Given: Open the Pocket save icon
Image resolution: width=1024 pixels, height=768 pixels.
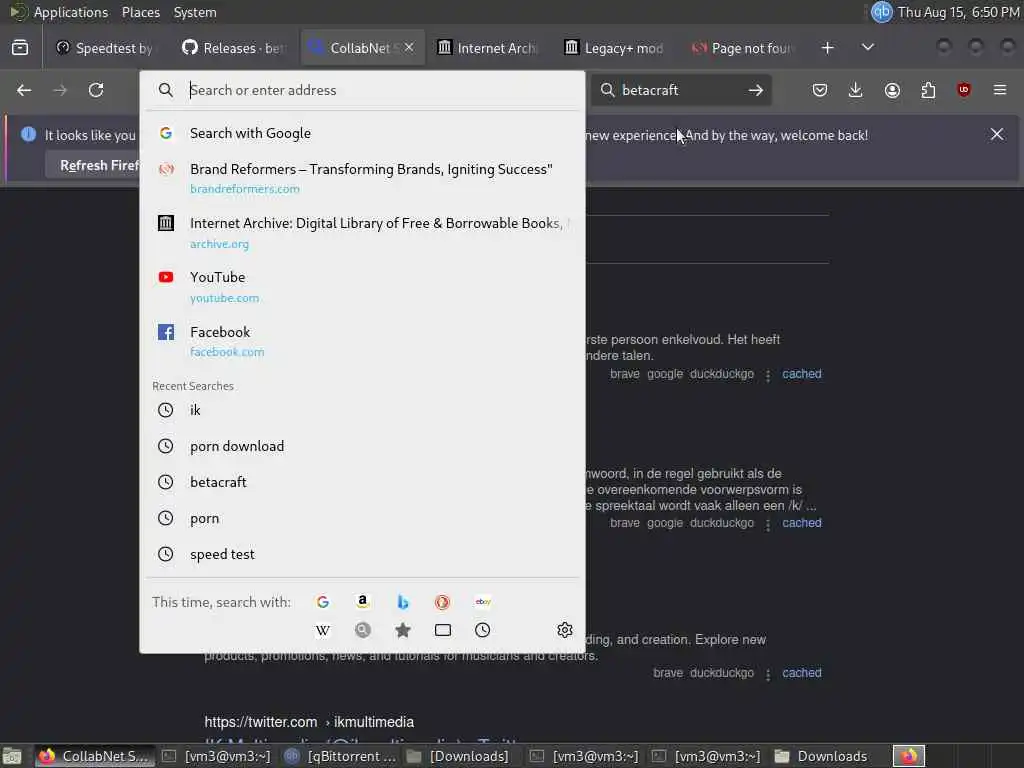Looking at the screenshot, I should pyautogui.click(x=820, y=90).
